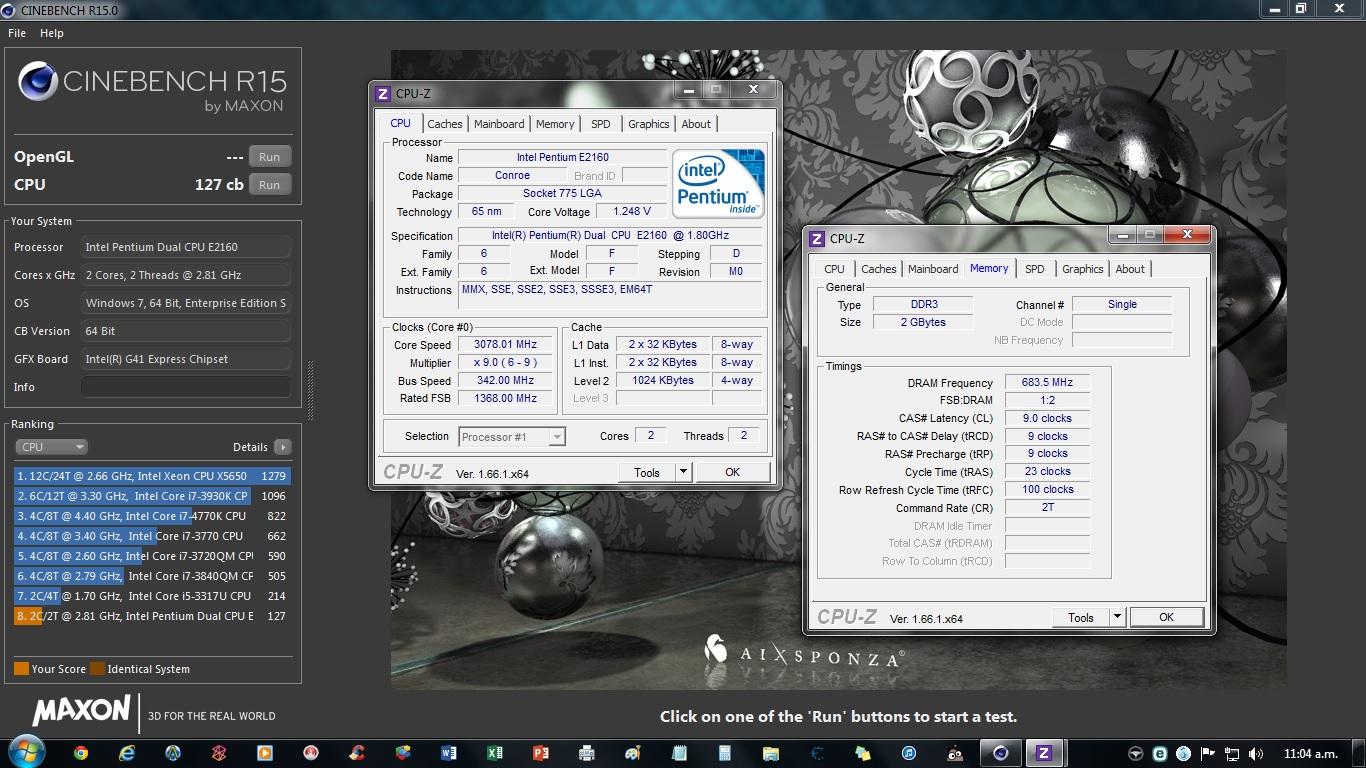The height and width of the screenshot is (768, 1366).
Task: Open About tab in CPU window
Action: coord(696,124)
